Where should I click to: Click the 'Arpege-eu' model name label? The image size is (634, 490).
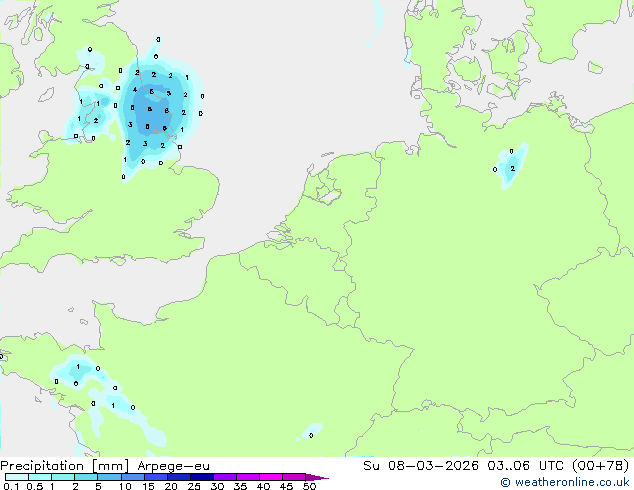pyautogui.click(x=173, y=466)
